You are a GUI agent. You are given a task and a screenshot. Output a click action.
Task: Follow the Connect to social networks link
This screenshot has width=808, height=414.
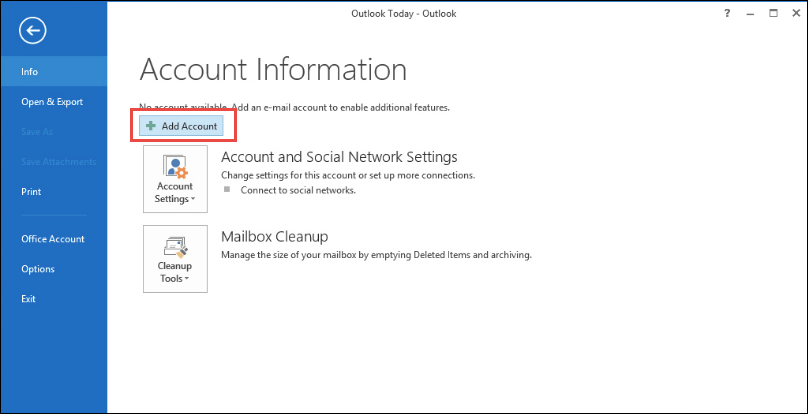(x=298, y=190)
